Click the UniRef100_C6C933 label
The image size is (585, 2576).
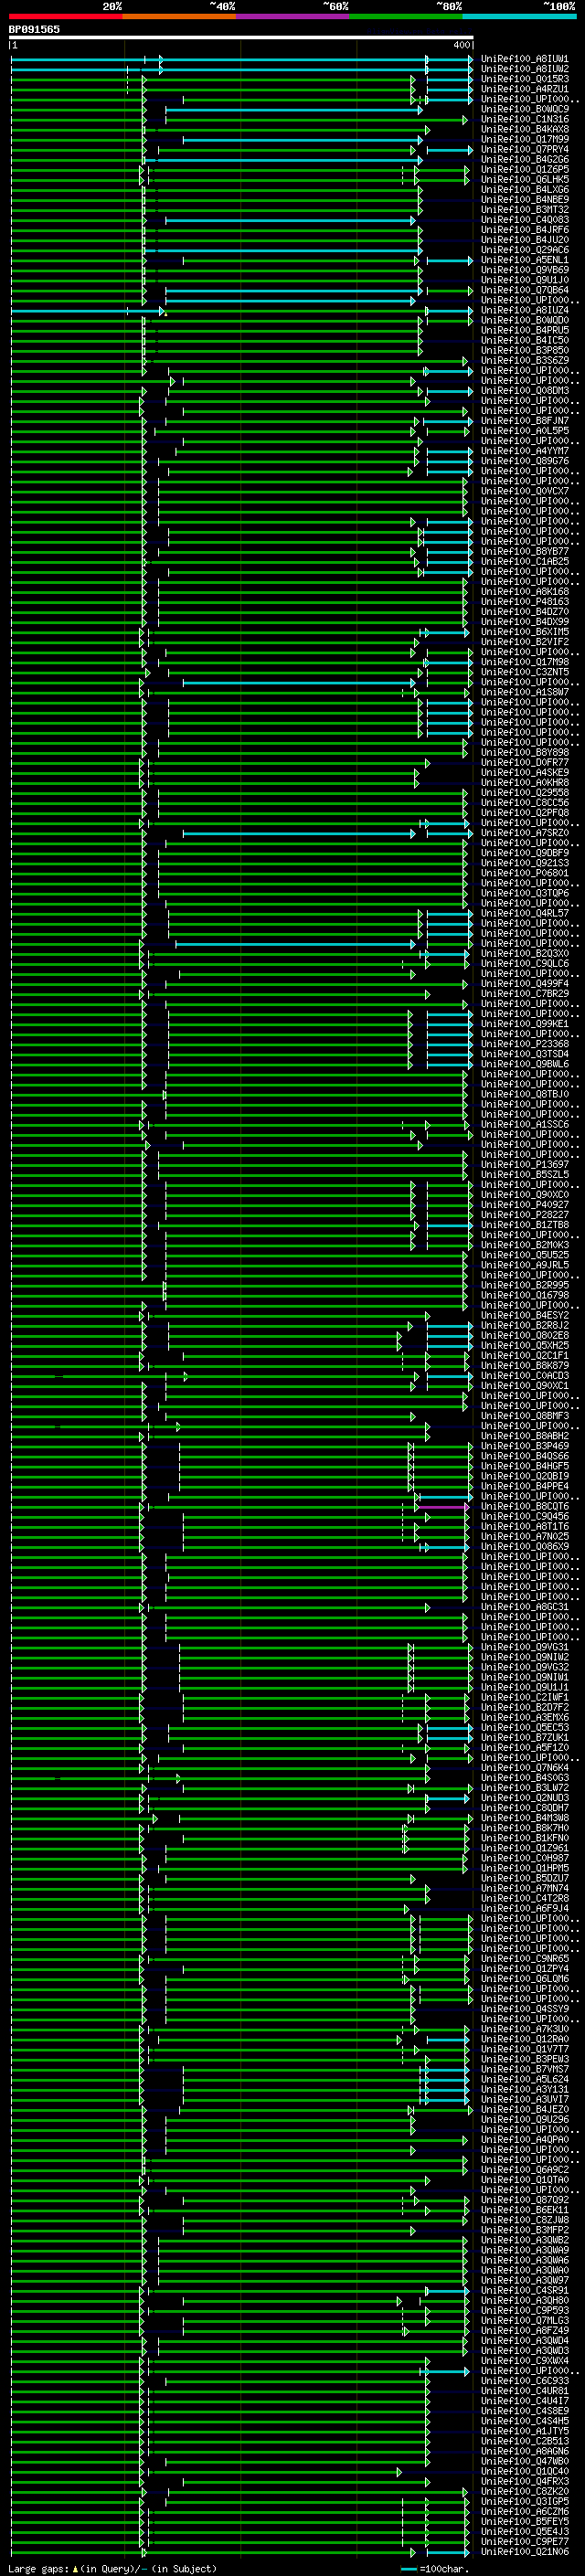(524, 2380)
